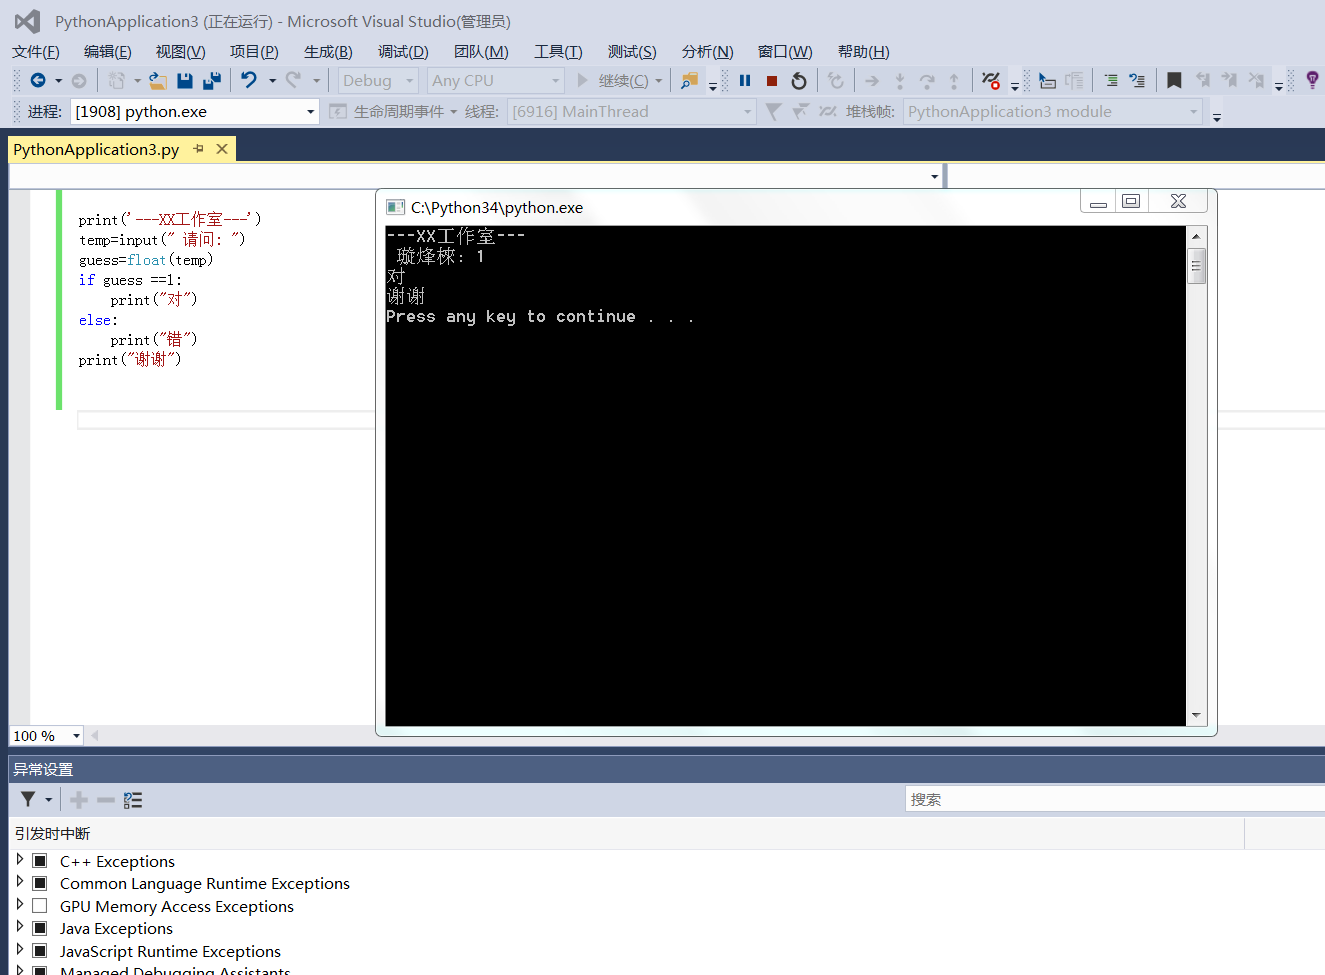Viewport: 1325px width, 975px height.
Task: Enable the GPU Memory Access Exceptions checkbox
Action: coord(40,906)
